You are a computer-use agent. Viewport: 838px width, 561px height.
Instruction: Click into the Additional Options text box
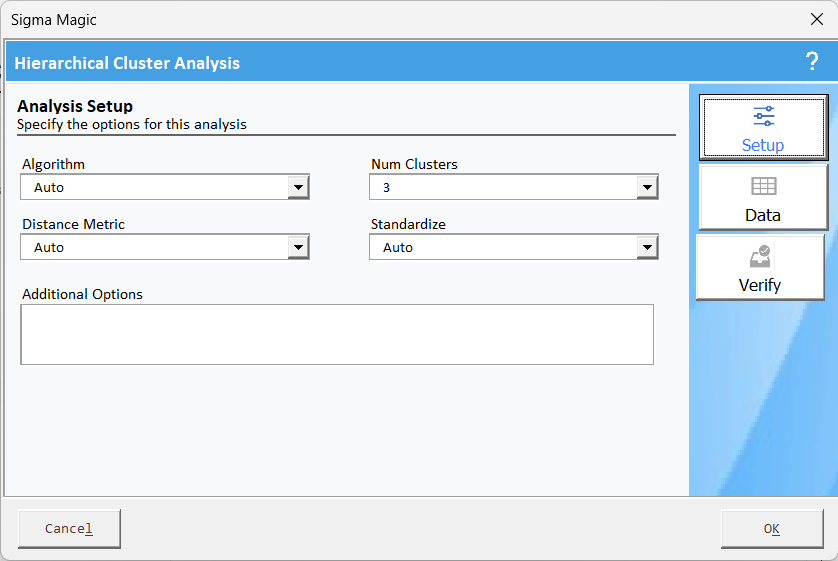coord(337,334)
